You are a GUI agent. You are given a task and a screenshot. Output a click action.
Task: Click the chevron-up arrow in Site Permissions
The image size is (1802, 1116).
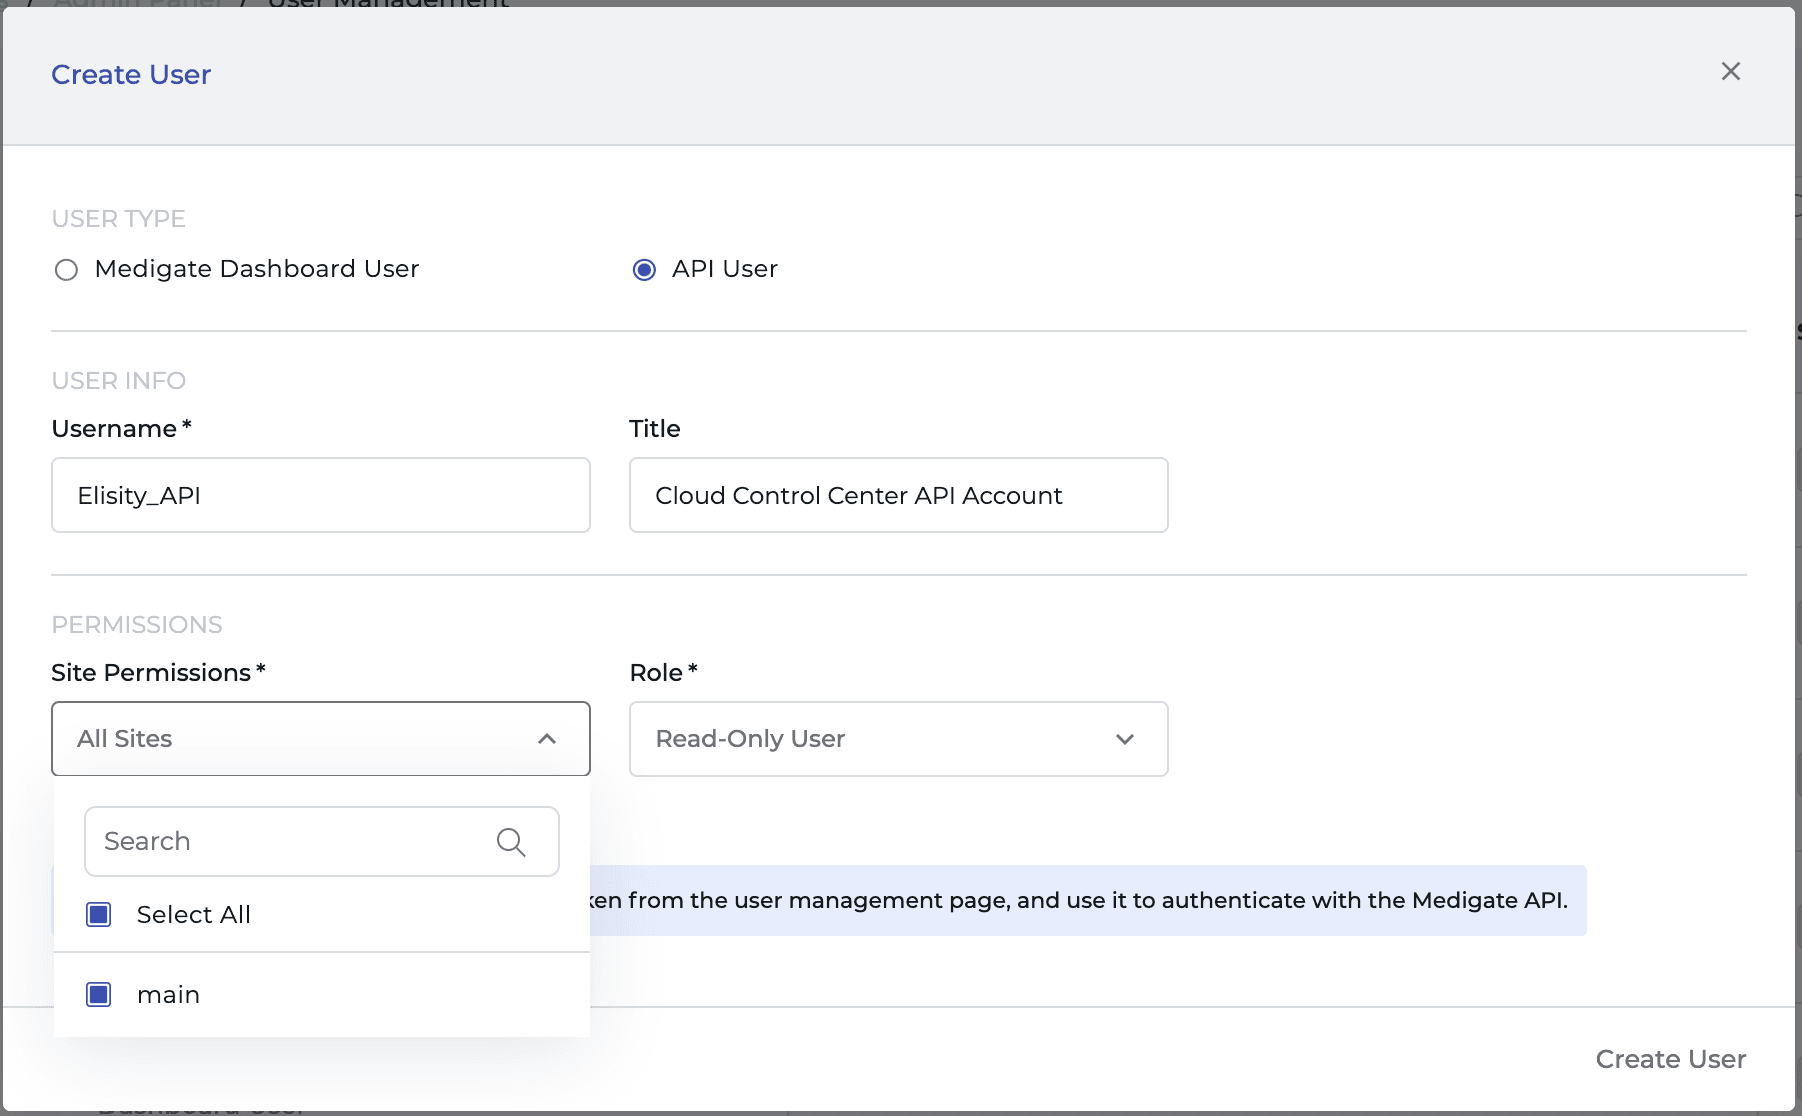pos(547,739)
